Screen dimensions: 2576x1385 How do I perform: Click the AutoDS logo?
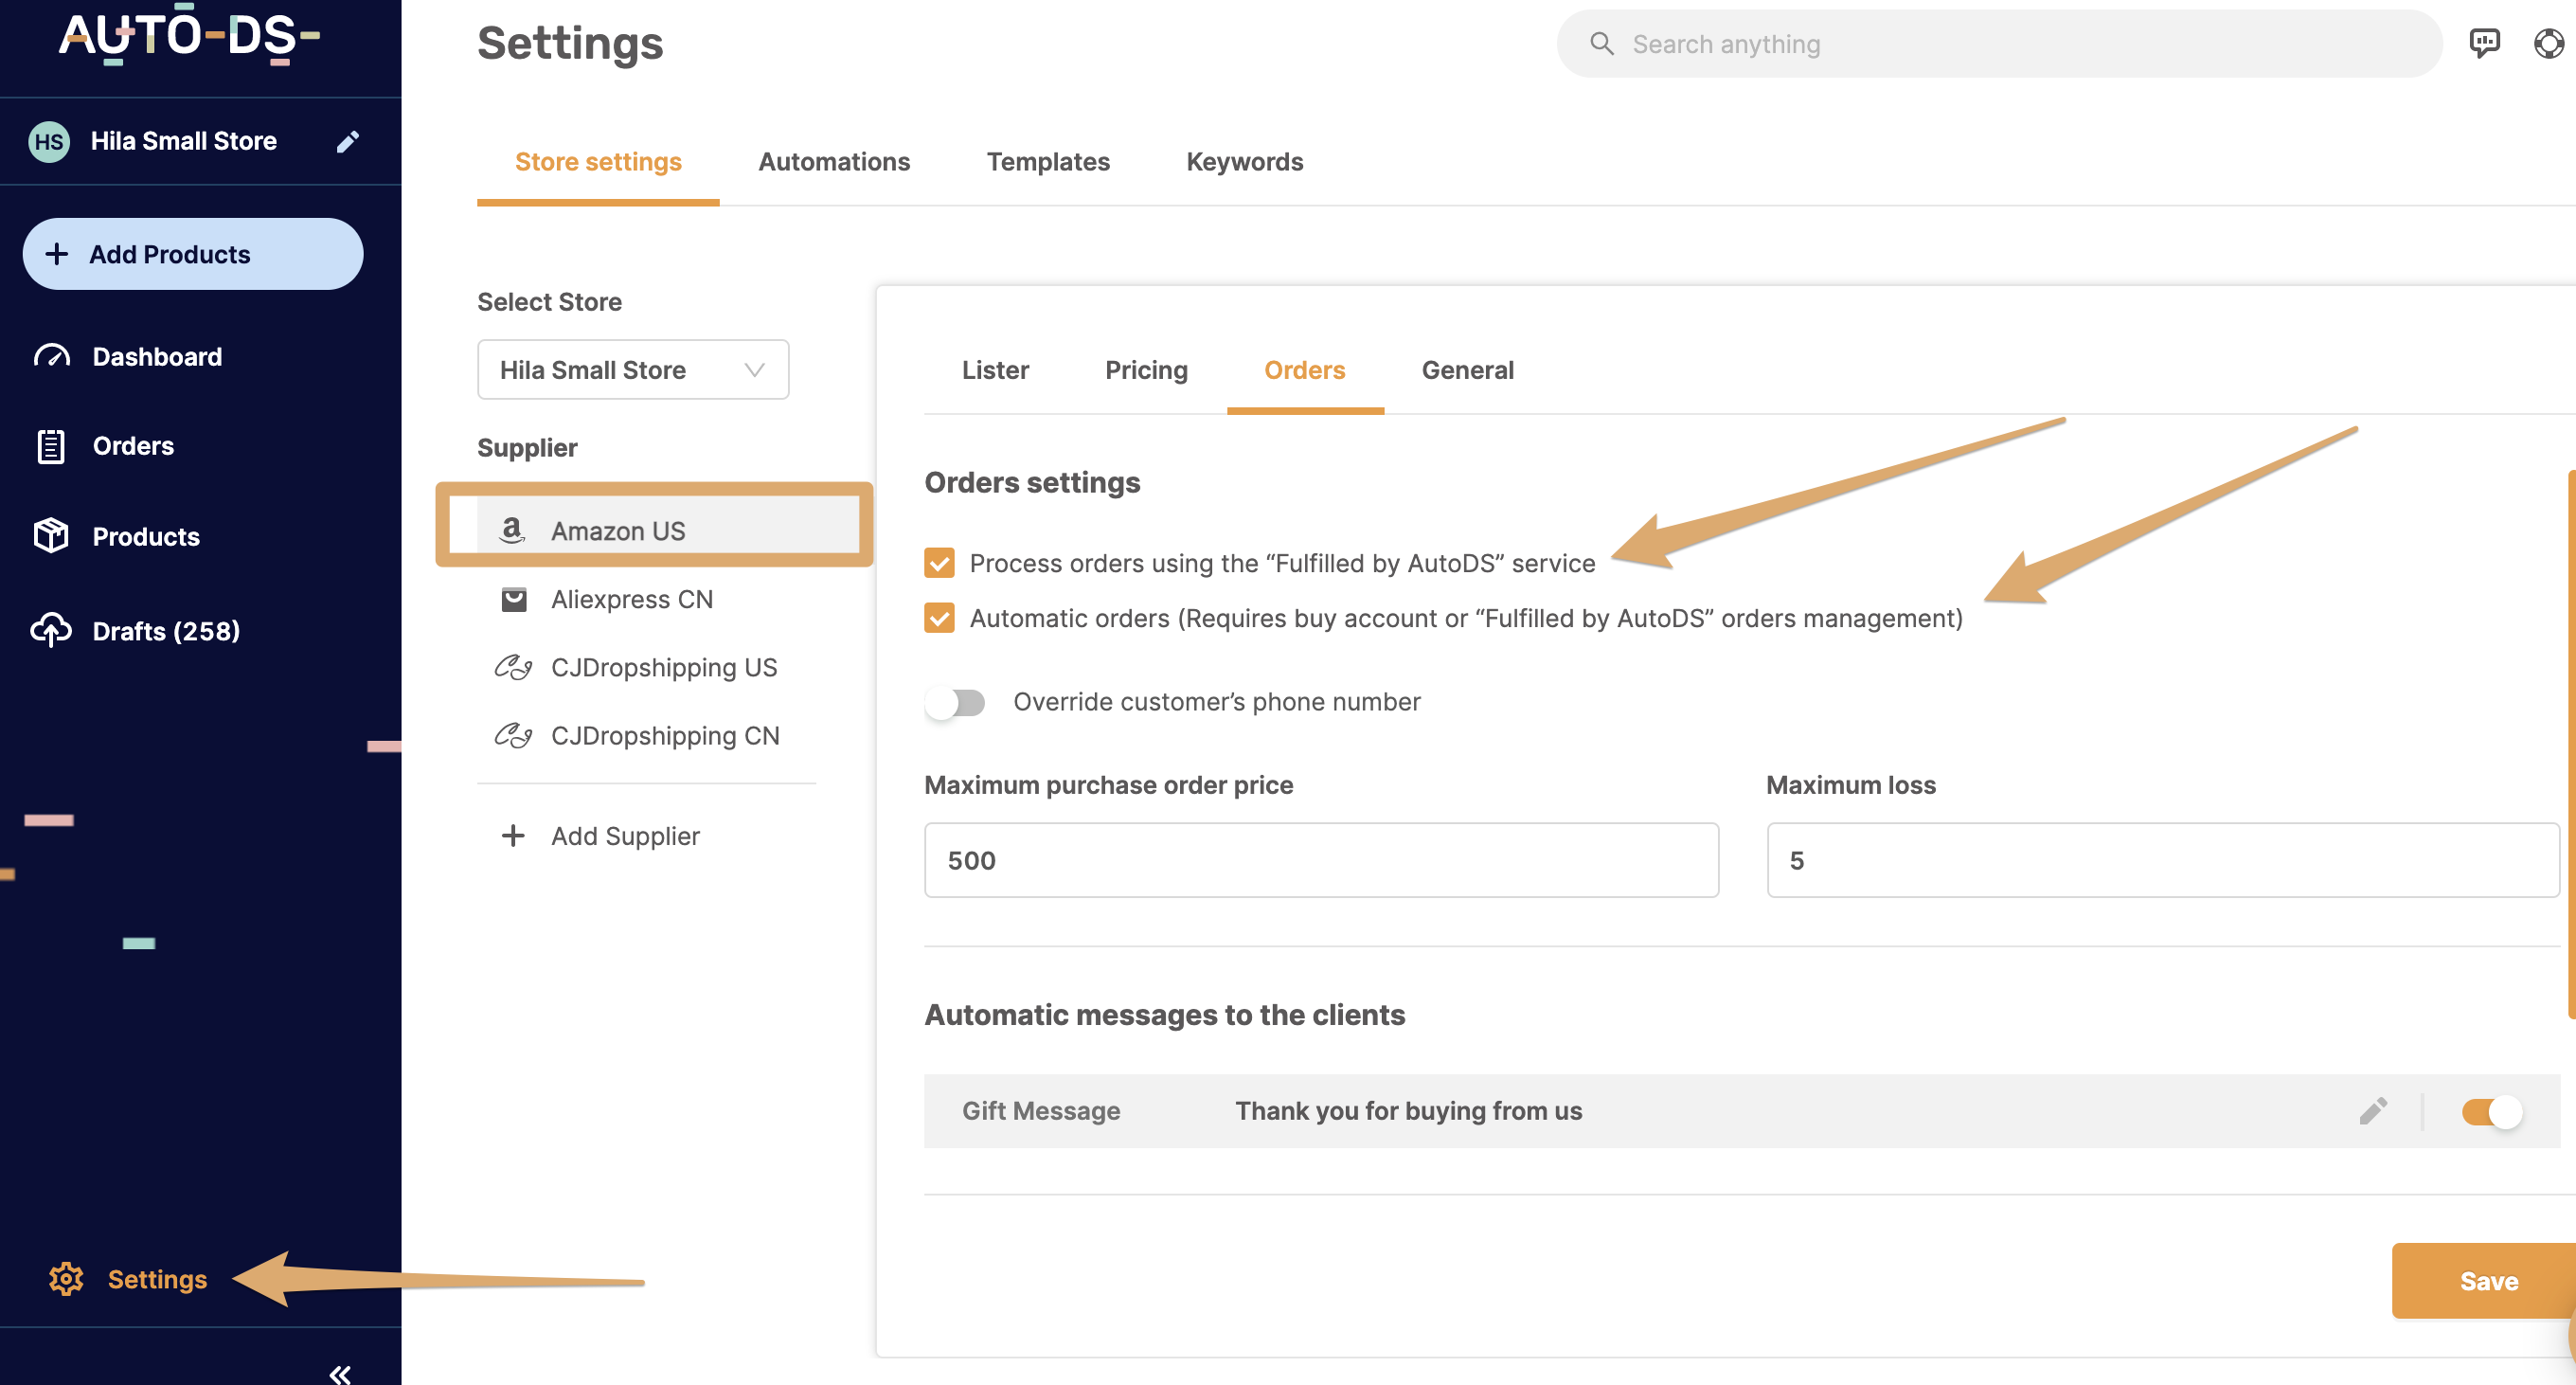pyautogui.click(x=190, y=35)
